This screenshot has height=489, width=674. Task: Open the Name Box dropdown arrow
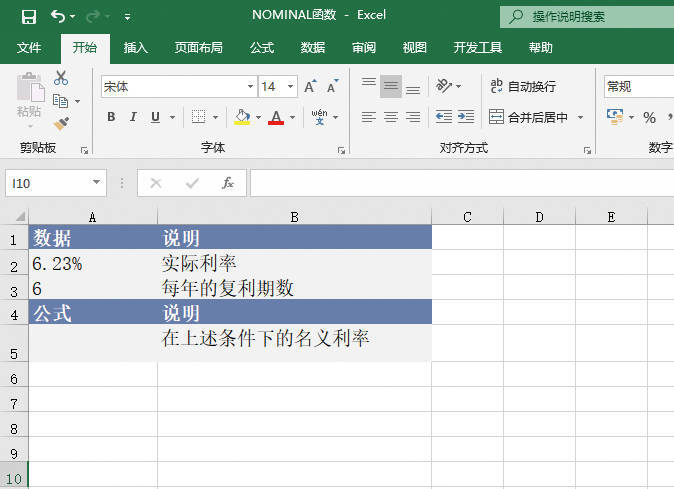pos(97,183)
